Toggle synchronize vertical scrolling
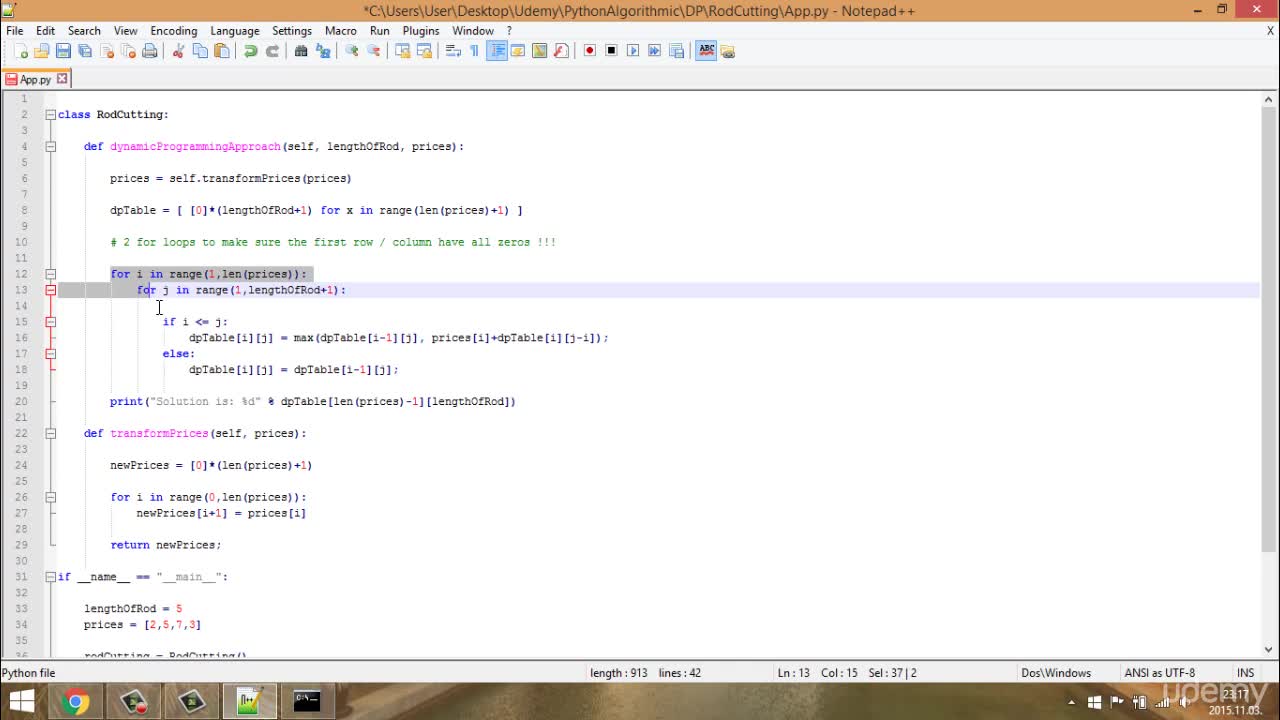The height and width of the screenshot is (720, 1280). [403, 51]
